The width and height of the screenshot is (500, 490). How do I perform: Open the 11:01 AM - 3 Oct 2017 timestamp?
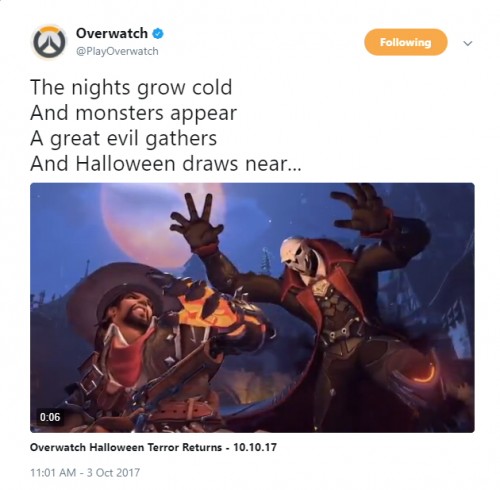(85, 472)
